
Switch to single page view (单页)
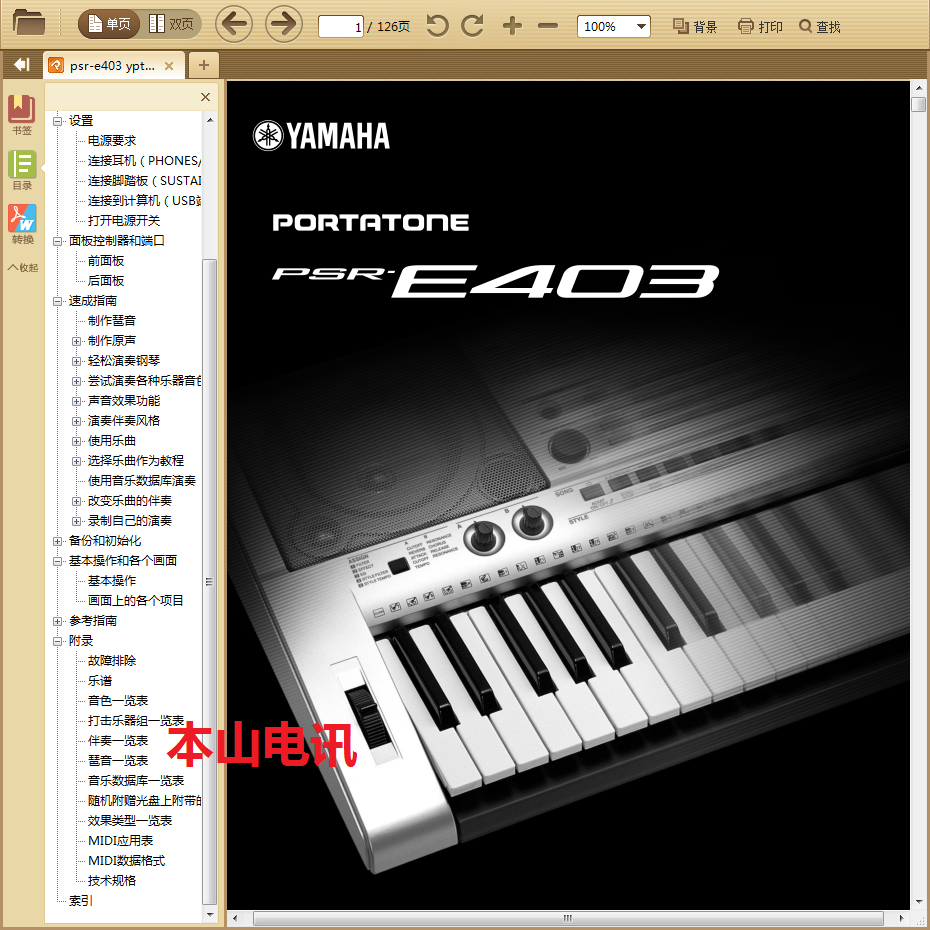point(109,24)
